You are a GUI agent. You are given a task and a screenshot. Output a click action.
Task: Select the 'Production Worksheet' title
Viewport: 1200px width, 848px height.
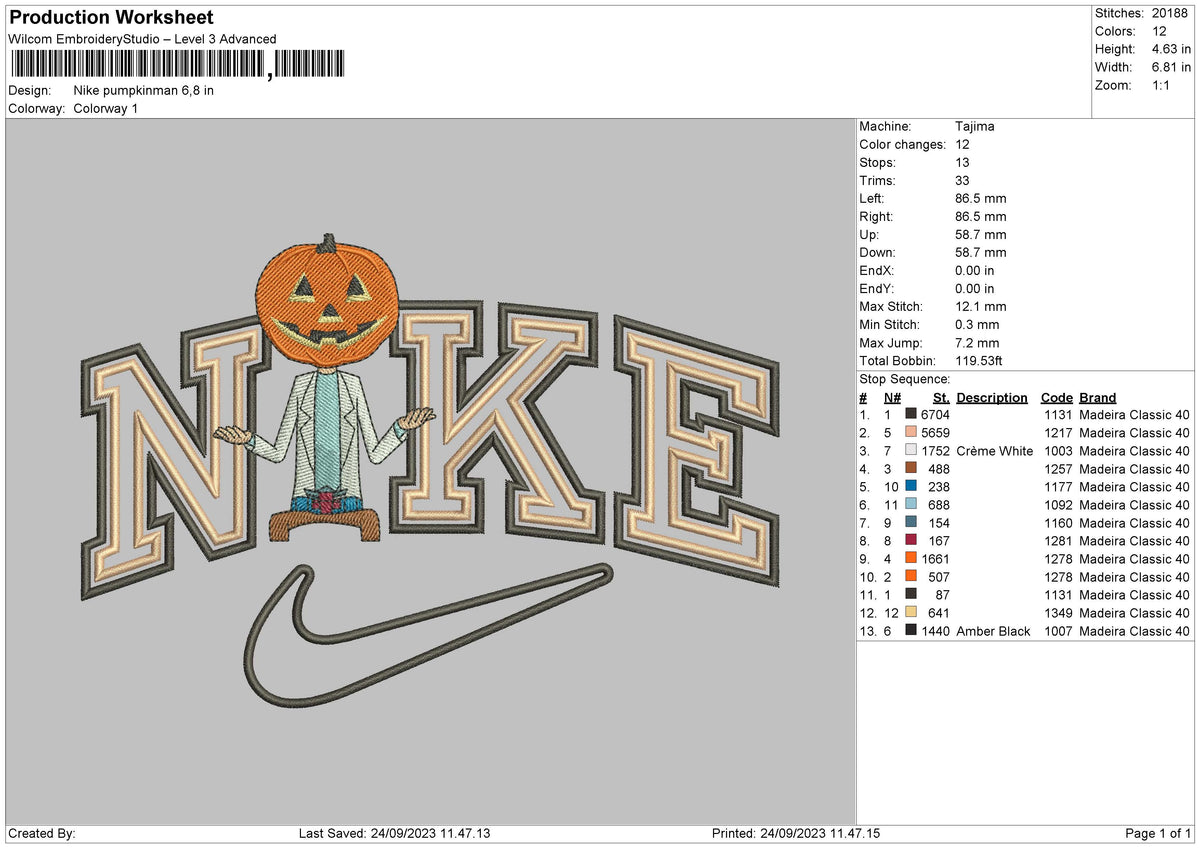pyautogui.click(x=111, y=18)
